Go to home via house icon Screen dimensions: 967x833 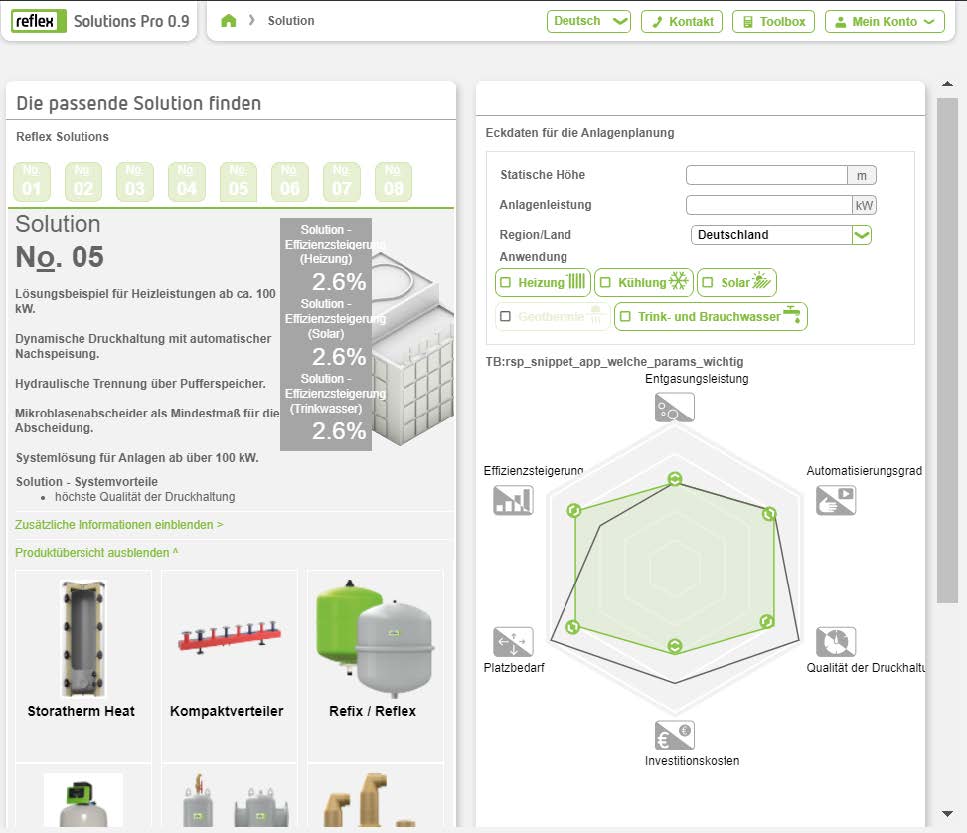229,21
